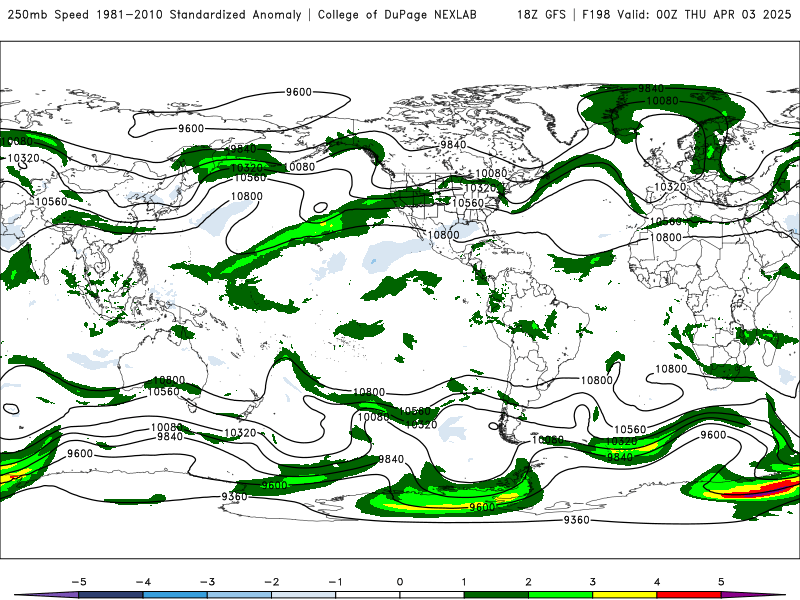Pick the blue -4 to -3 colorbar segment
The width and height of the screenshot is (800, 600).
click(x=175, y=595)
